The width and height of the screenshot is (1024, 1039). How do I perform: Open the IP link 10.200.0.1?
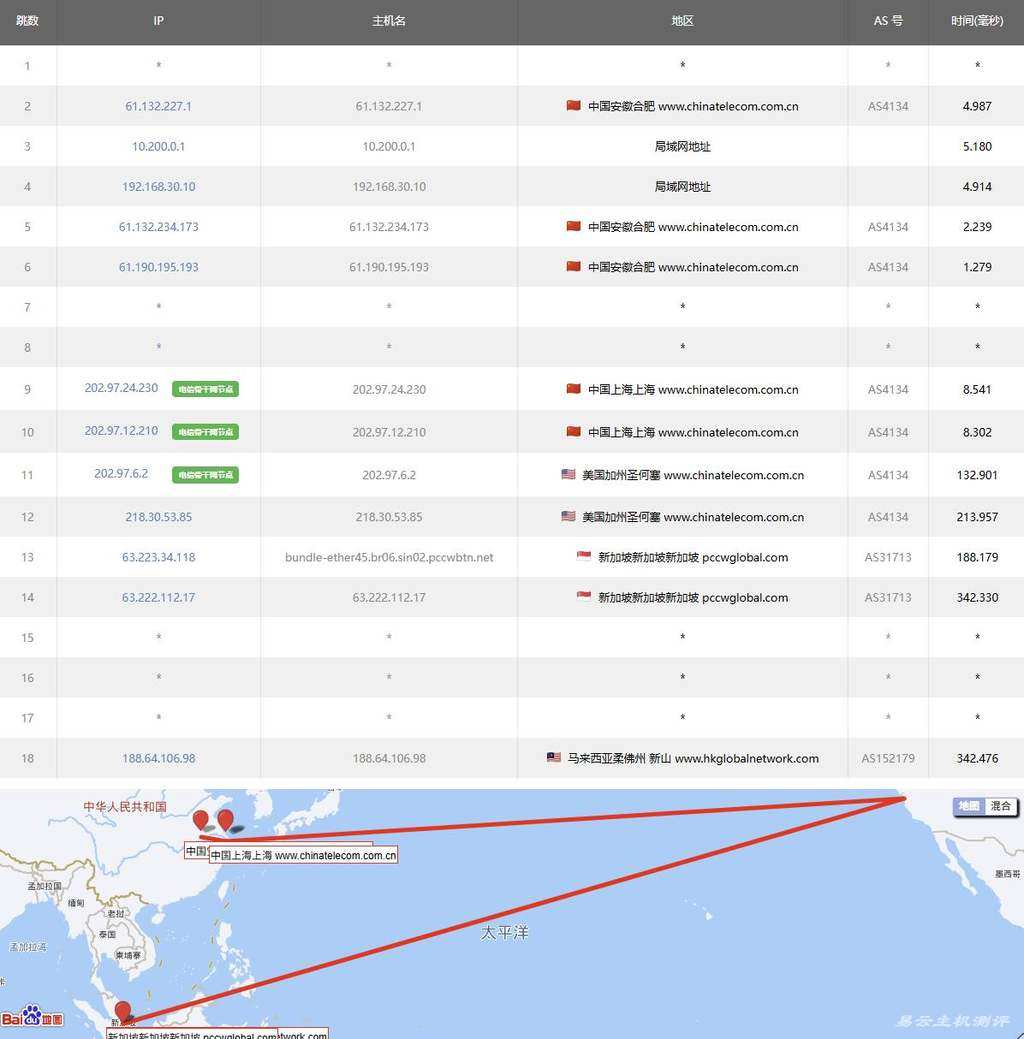point(158,146)
